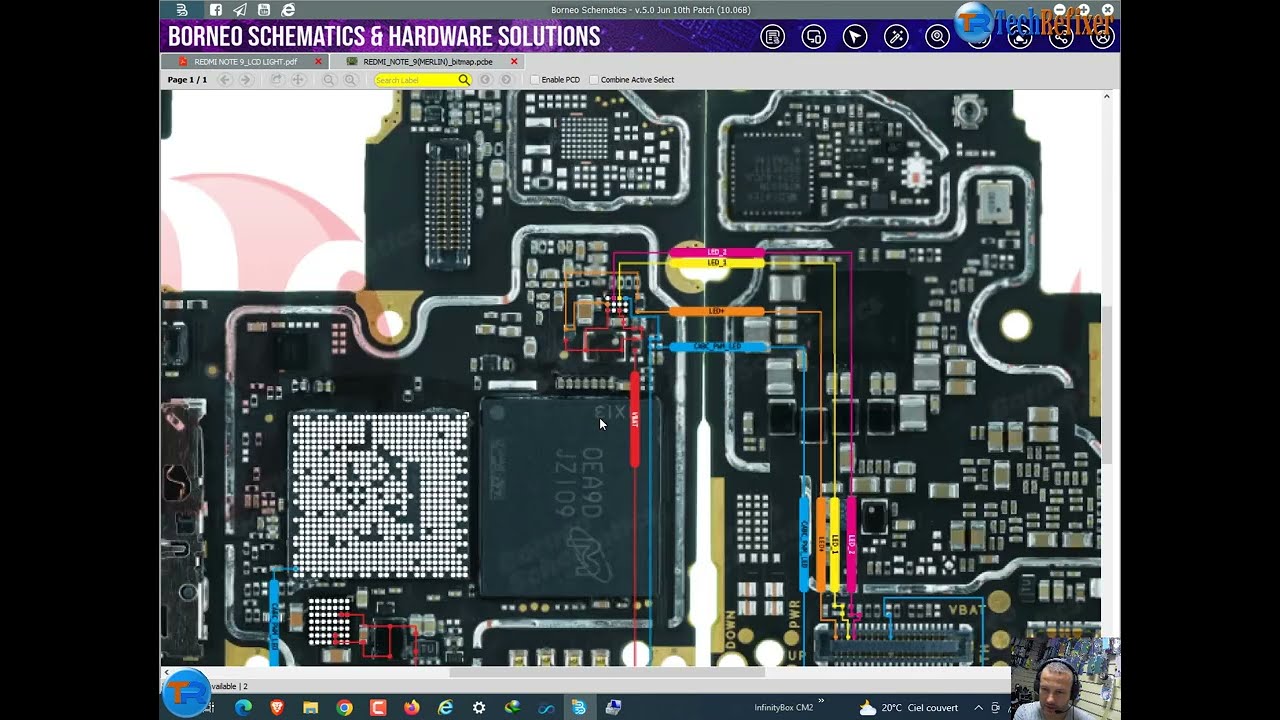Open the website browser icon in title bar

coord(288,10)
